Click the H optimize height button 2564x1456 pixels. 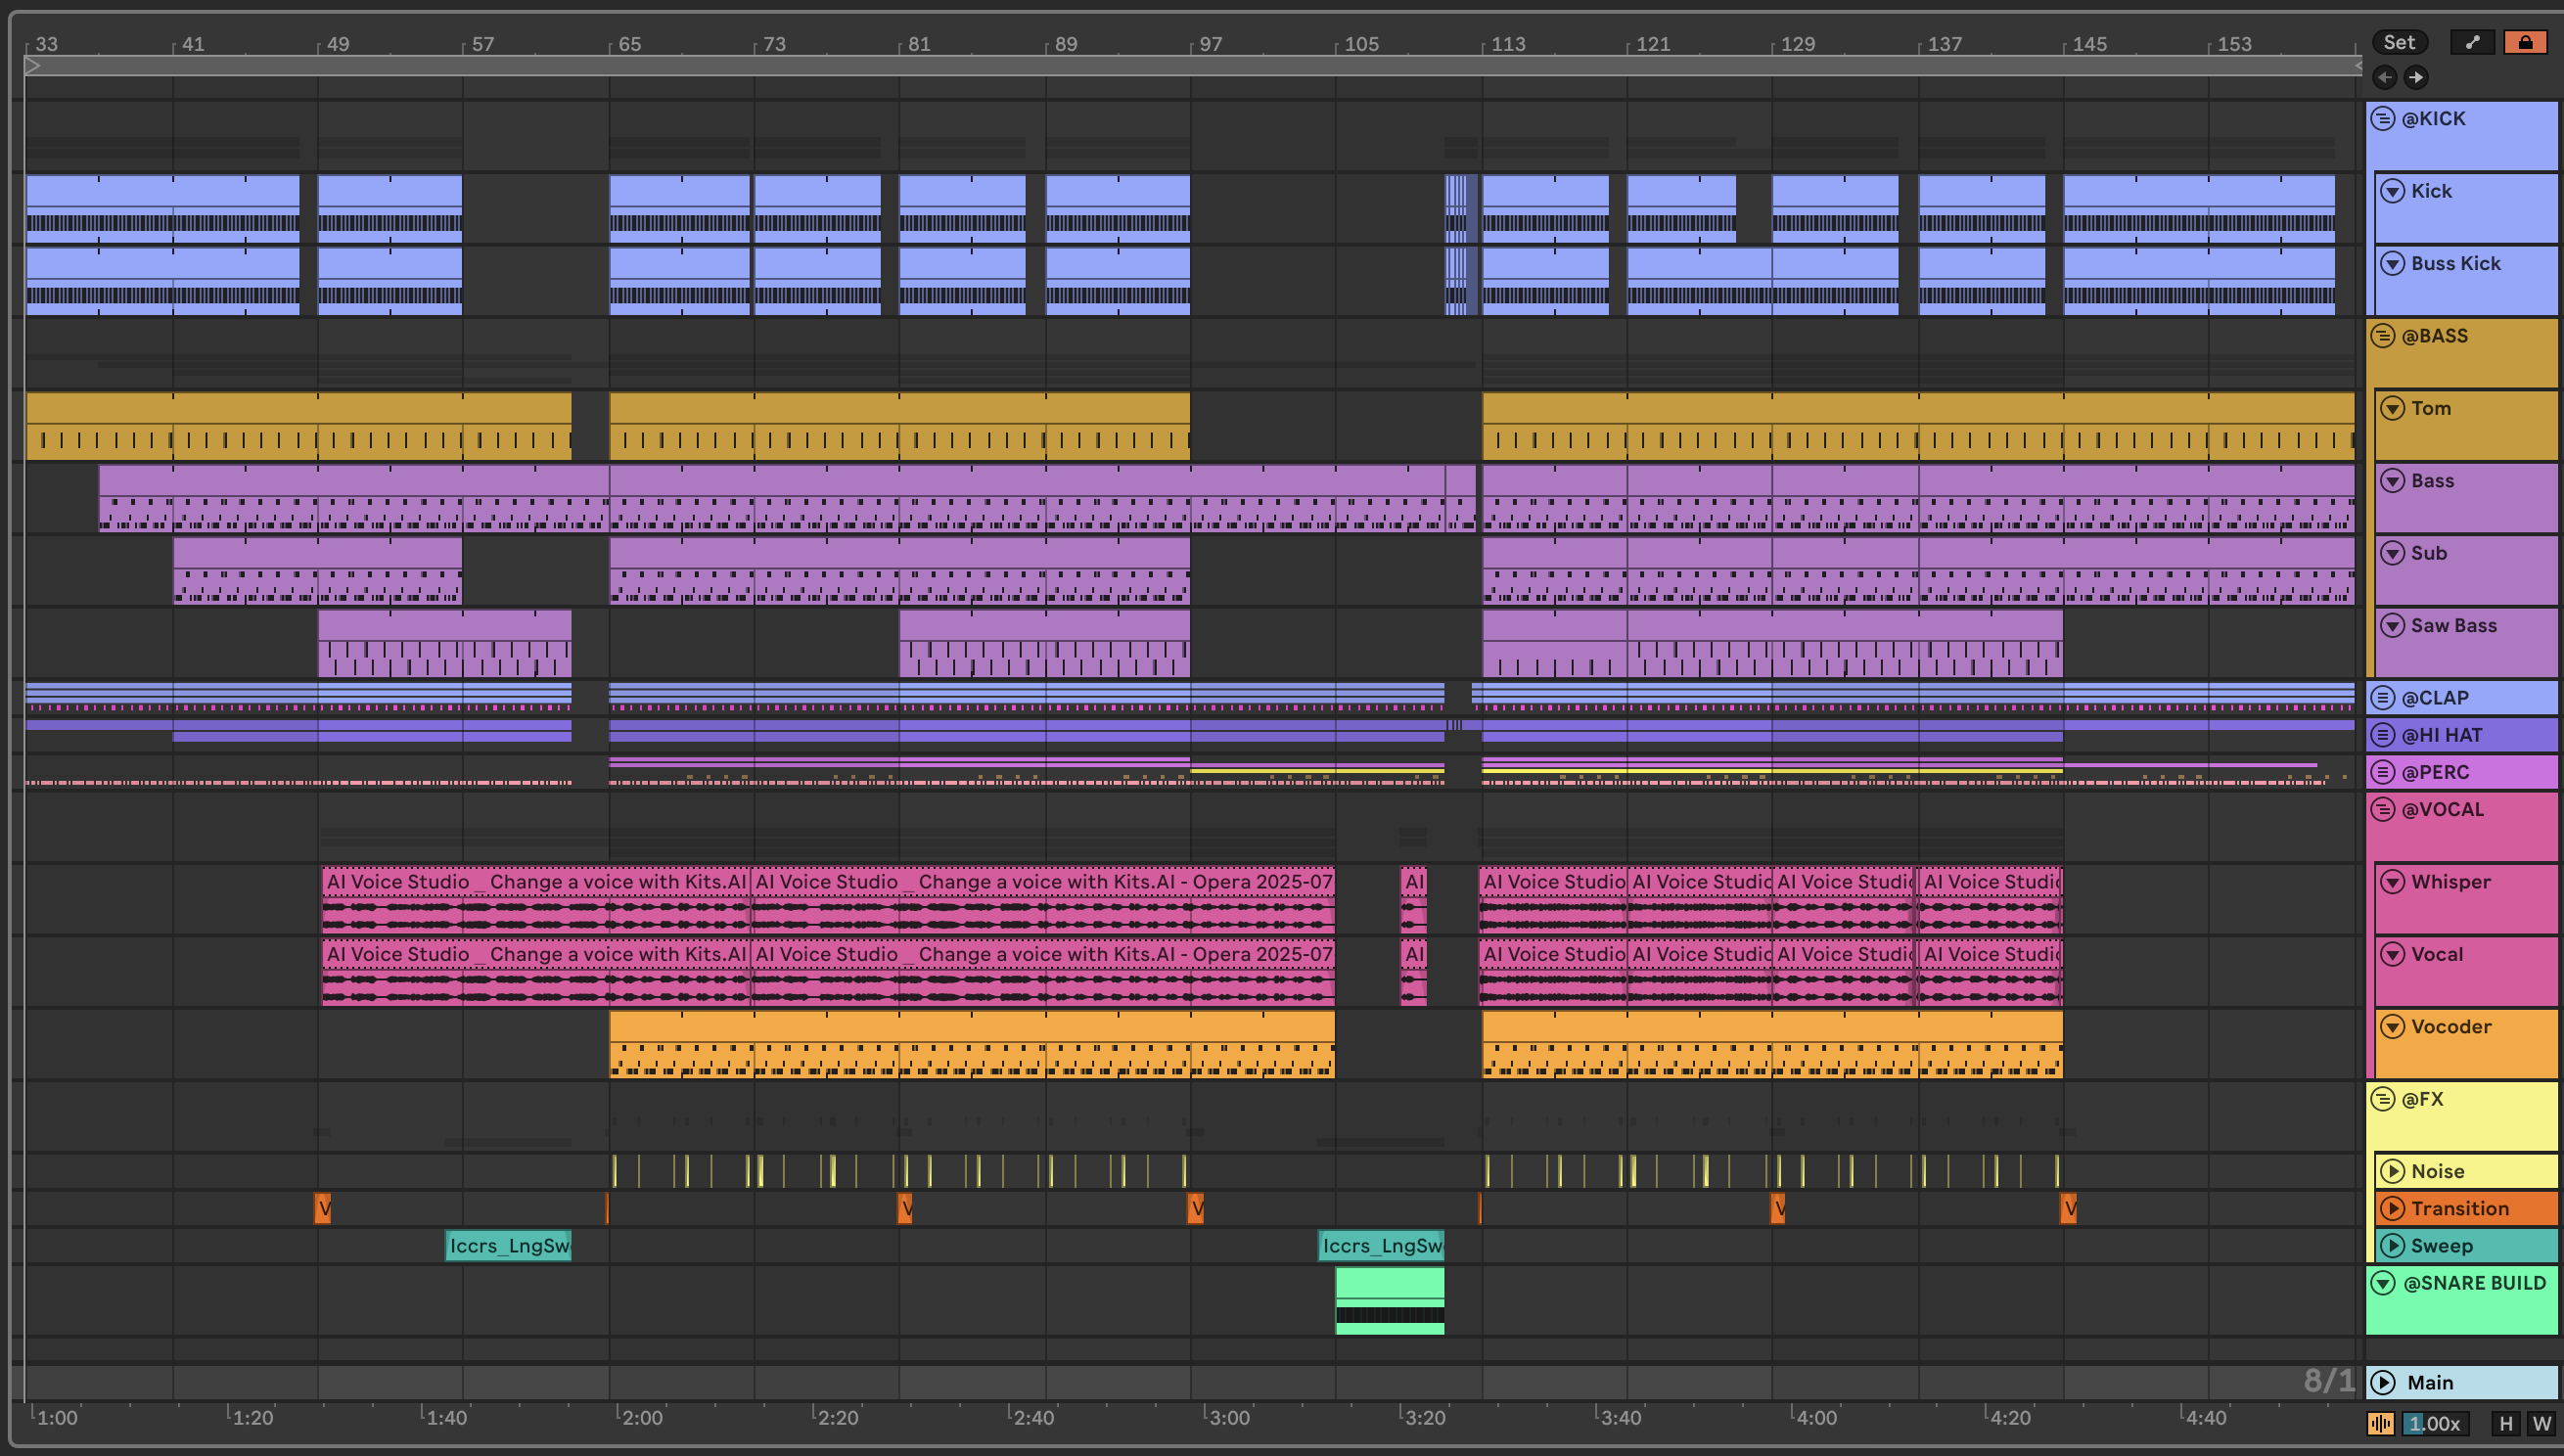point(2505,1423)
